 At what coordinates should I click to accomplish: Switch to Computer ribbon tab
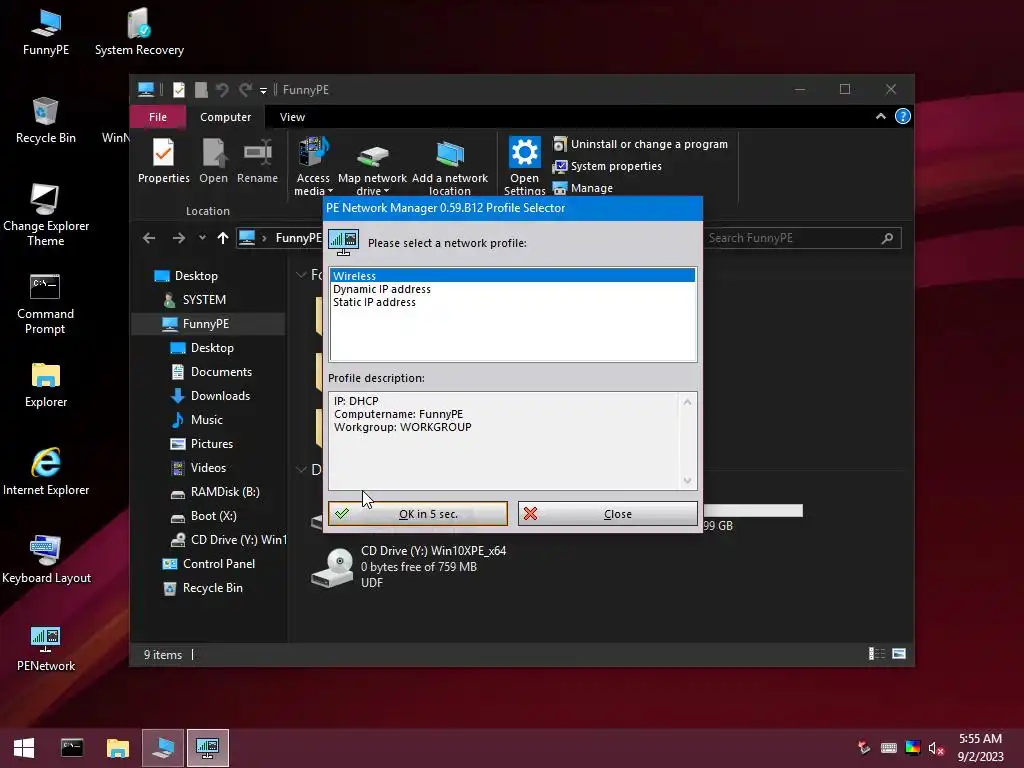(x=225, y=117)
